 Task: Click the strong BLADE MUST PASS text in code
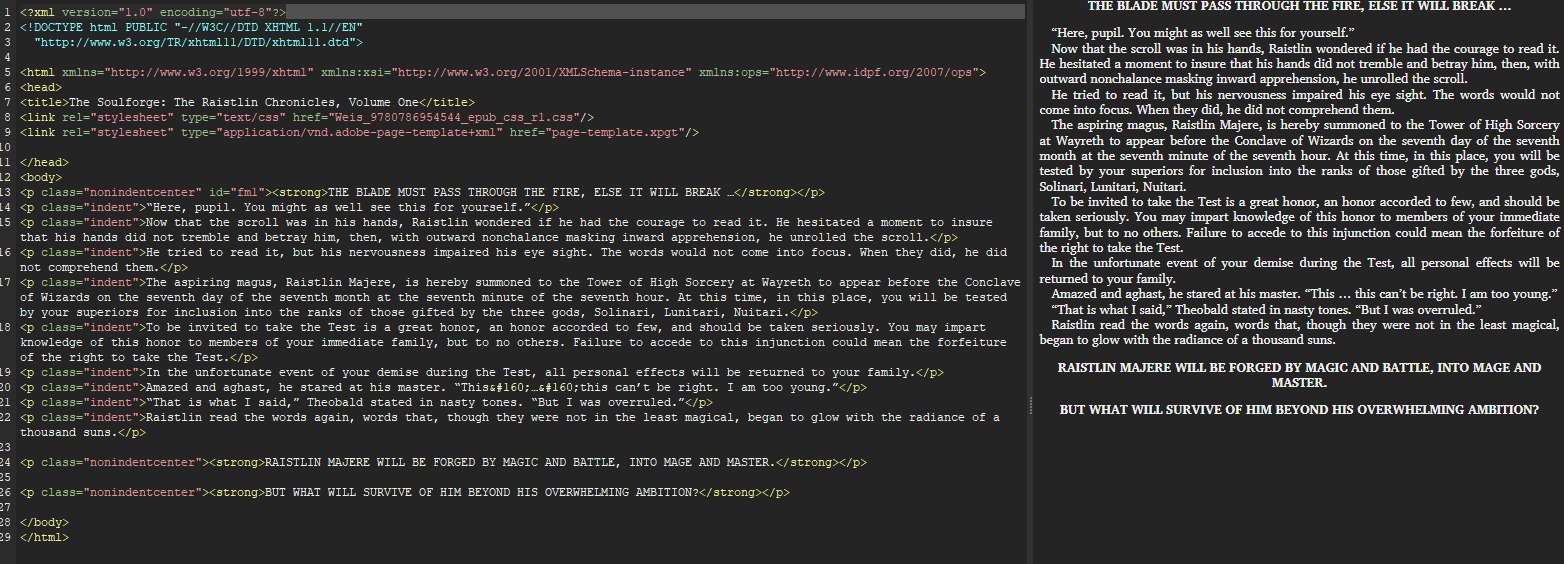click(x=531, y=192)
